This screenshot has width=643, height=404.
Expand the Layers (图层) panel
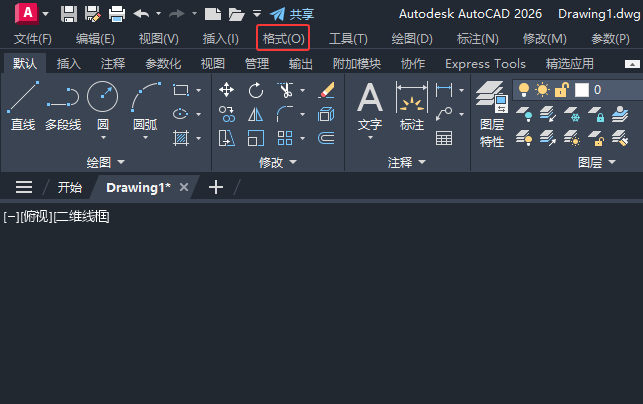pyautogui.click(x=597, y=162)
